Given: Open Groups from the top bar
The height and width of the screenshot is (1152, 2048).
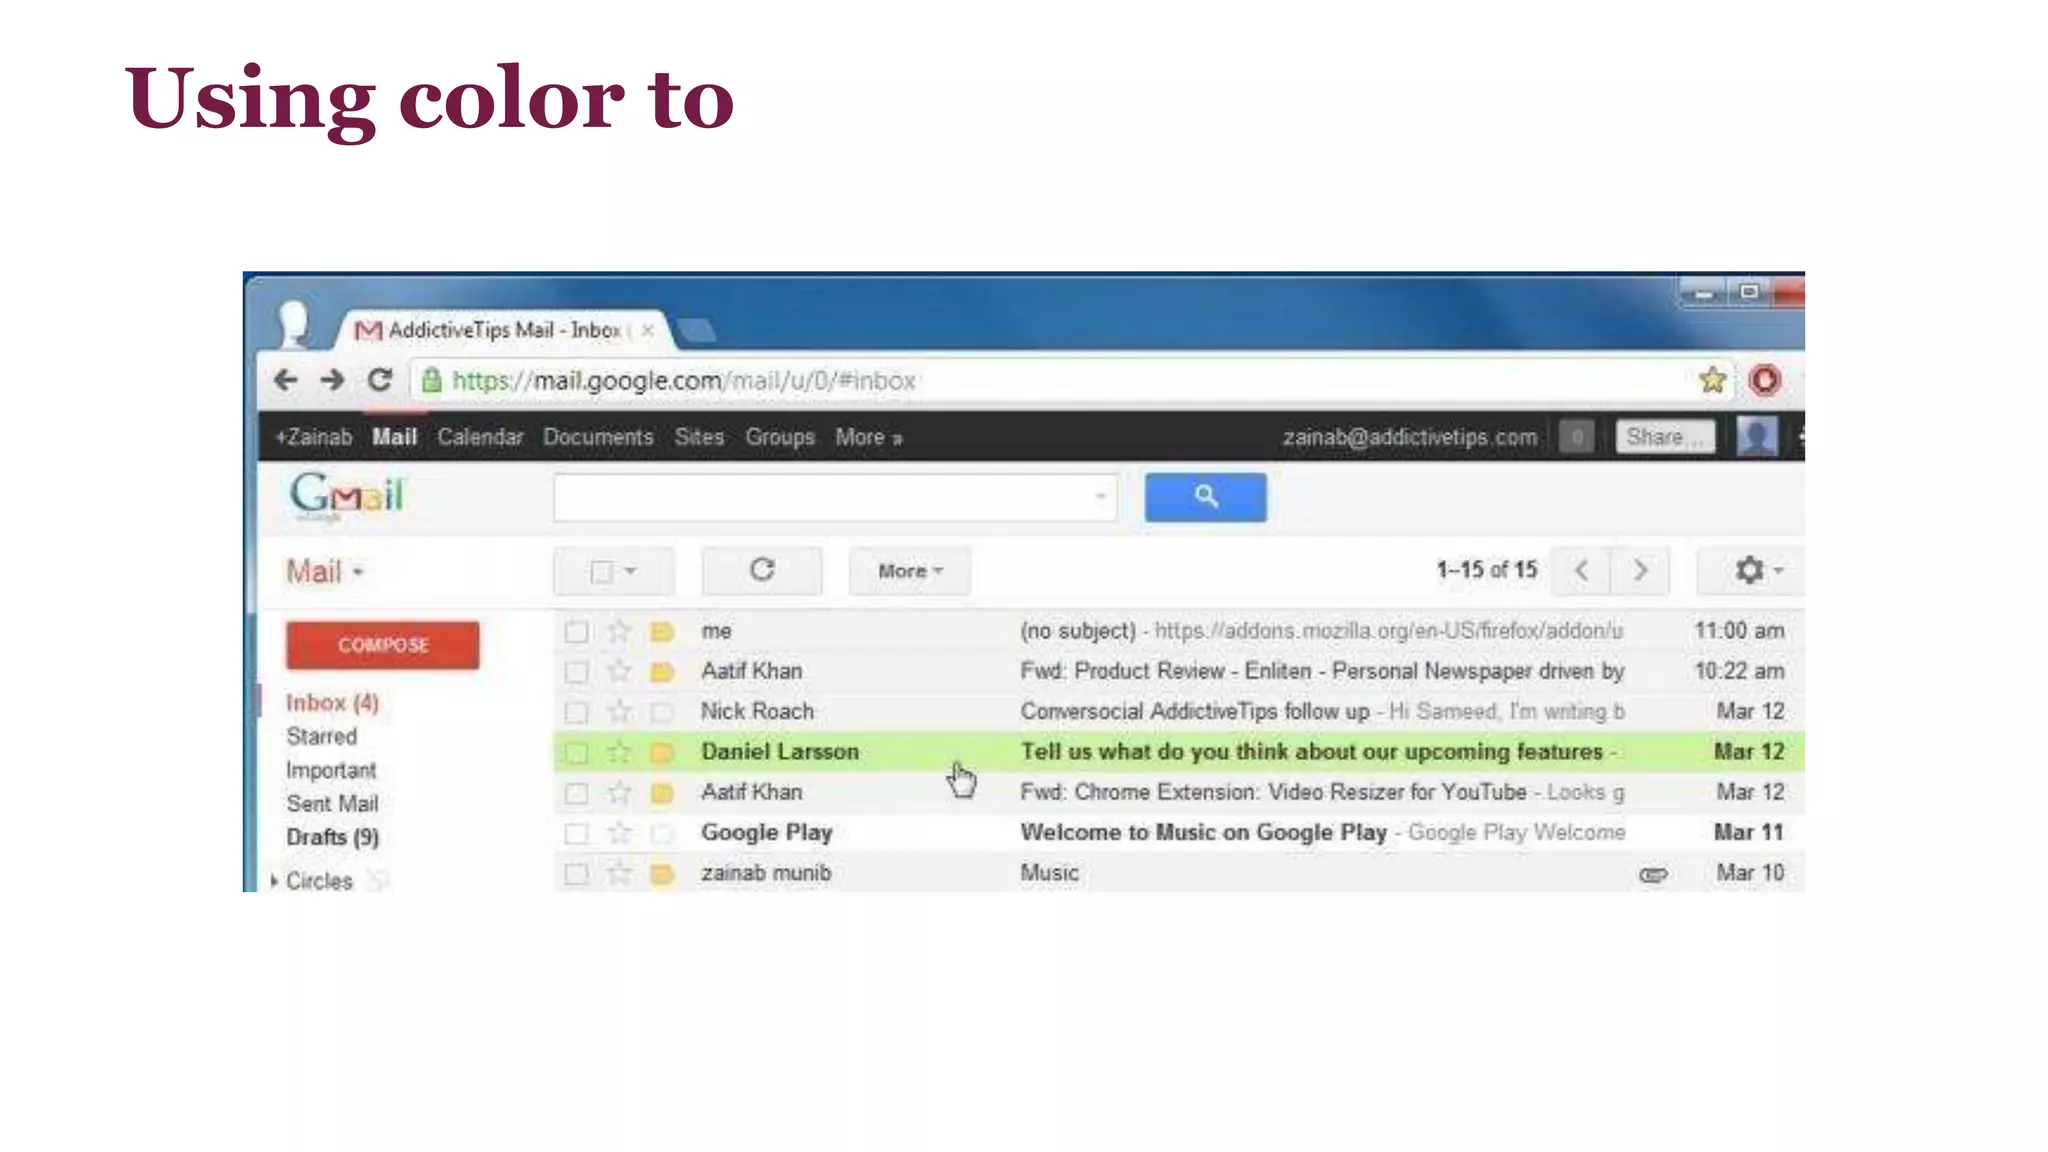Looking at the screenshot, I should 780,437.
